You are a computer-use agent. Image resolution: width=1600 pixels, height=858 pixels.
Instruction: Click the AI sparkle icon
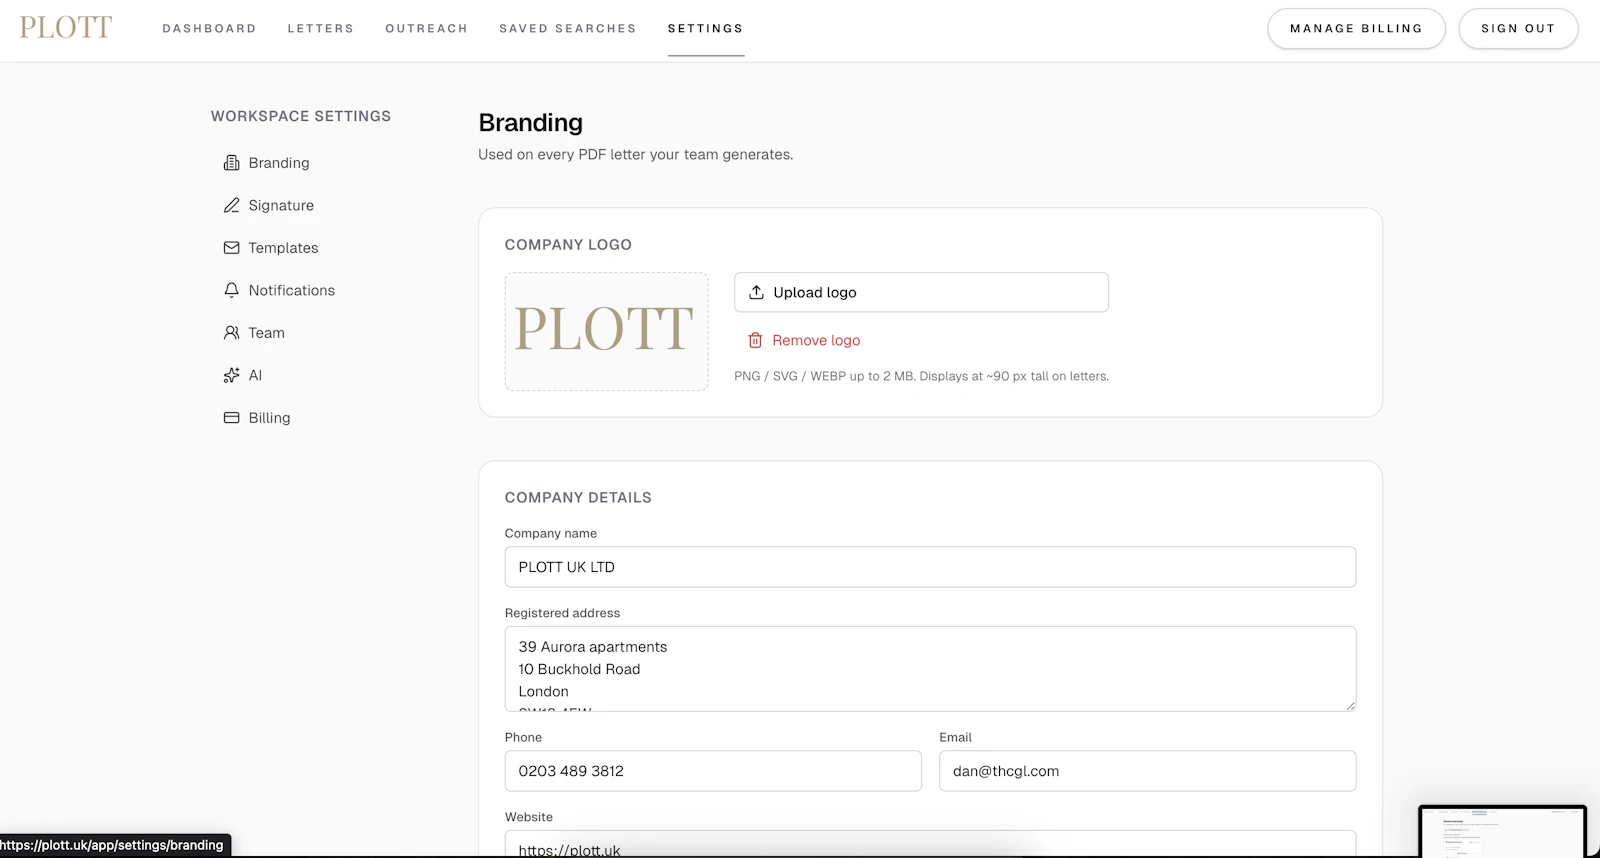pyautogui.click(x=231, y=375)
